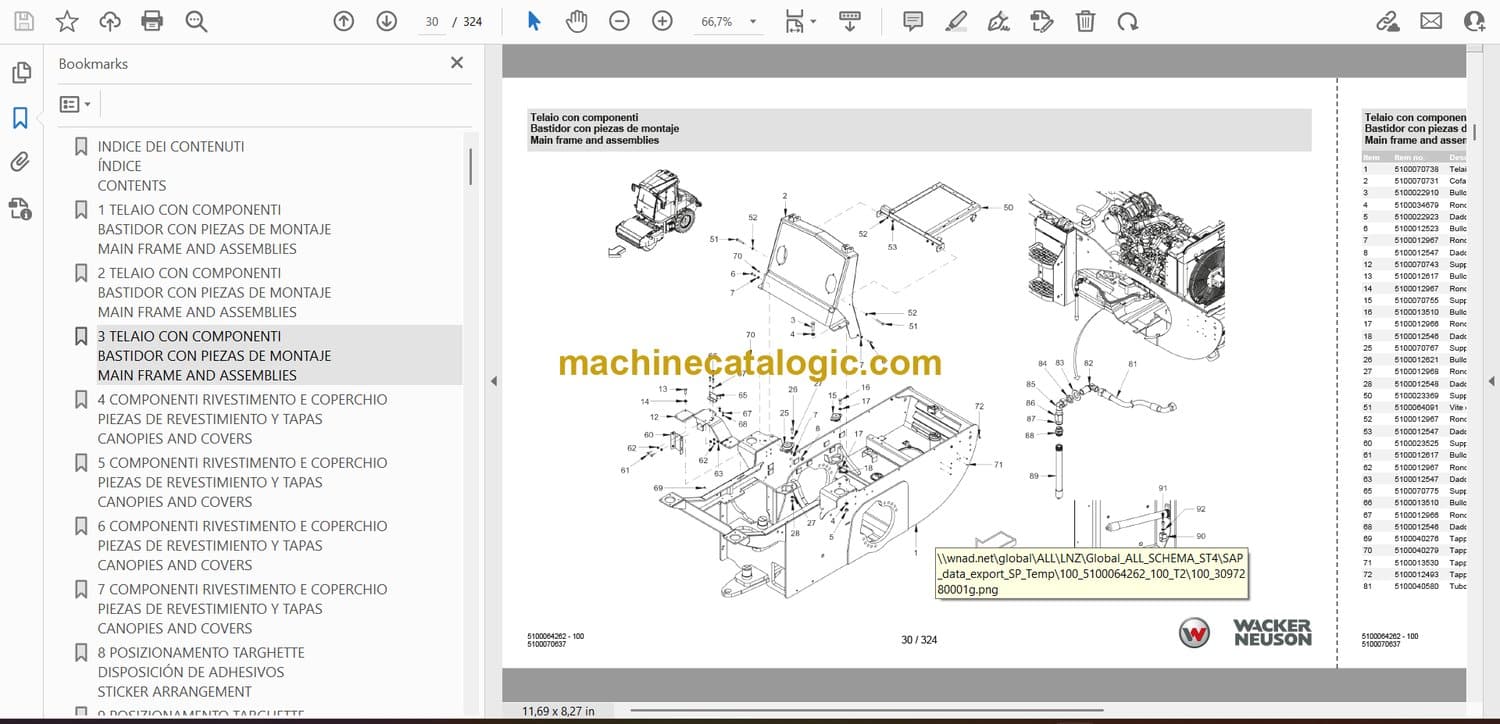Image resolution: width=1500 pixels, height=724 pixels.
Task: Click the Print file icon
Action: (x=152, y=21)
